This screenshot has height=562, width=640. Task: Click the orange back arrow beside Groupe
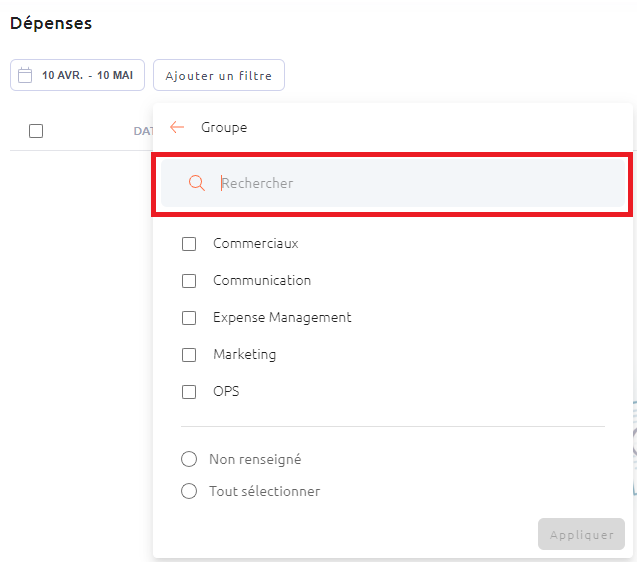177,127
